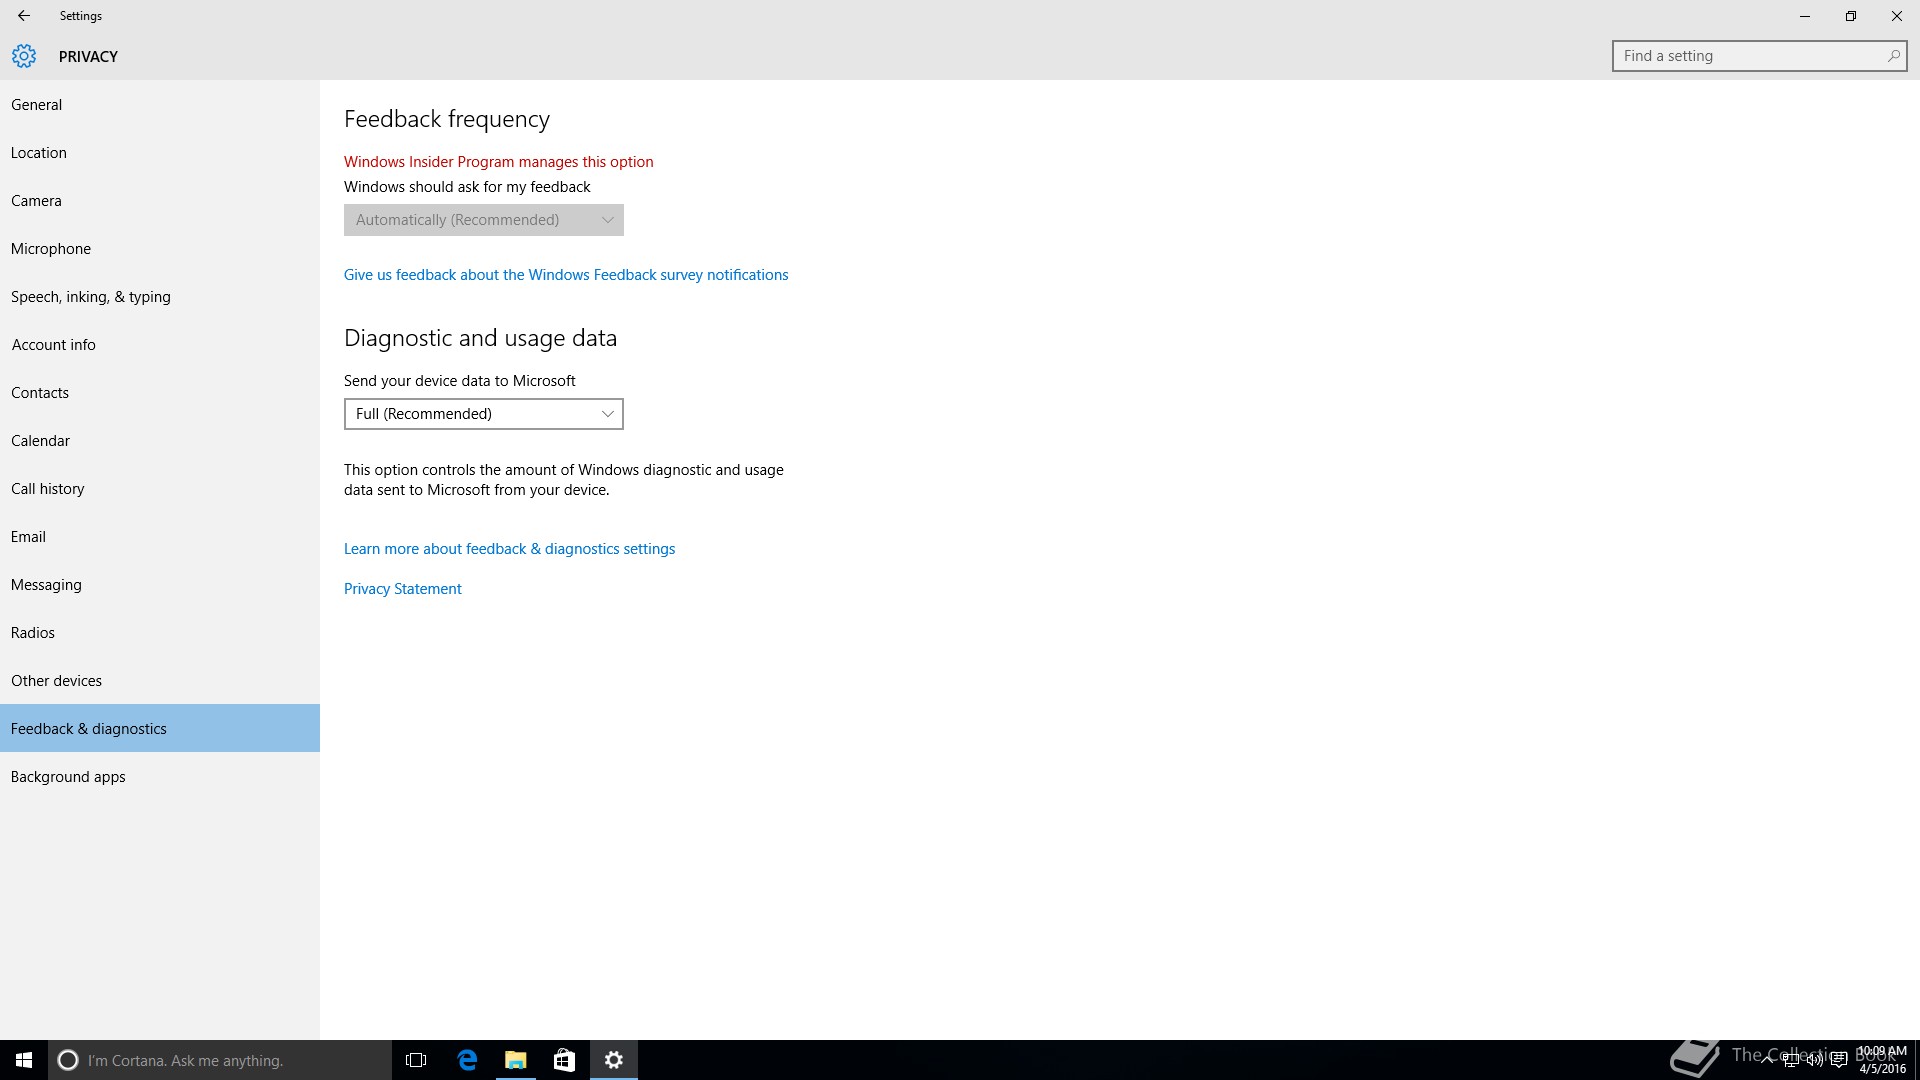Open the taskbar clock and date

point(1882,1060)
